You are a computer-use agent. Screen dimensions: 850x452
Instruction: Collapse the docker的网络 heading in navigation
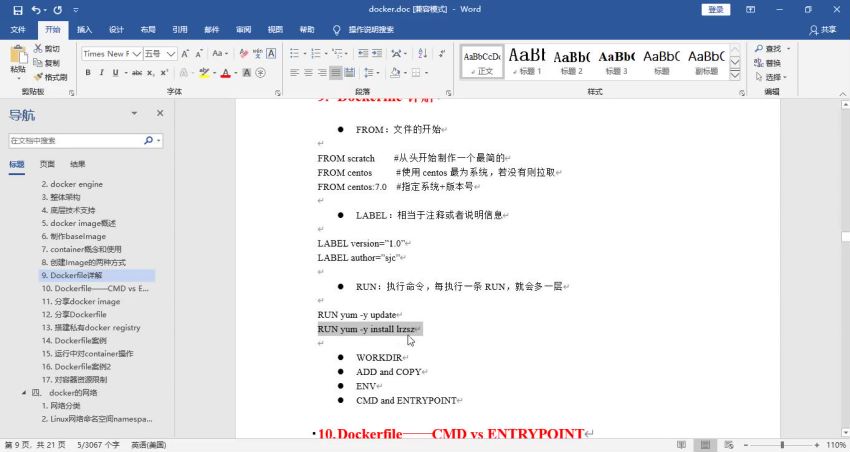click(23, 392)
